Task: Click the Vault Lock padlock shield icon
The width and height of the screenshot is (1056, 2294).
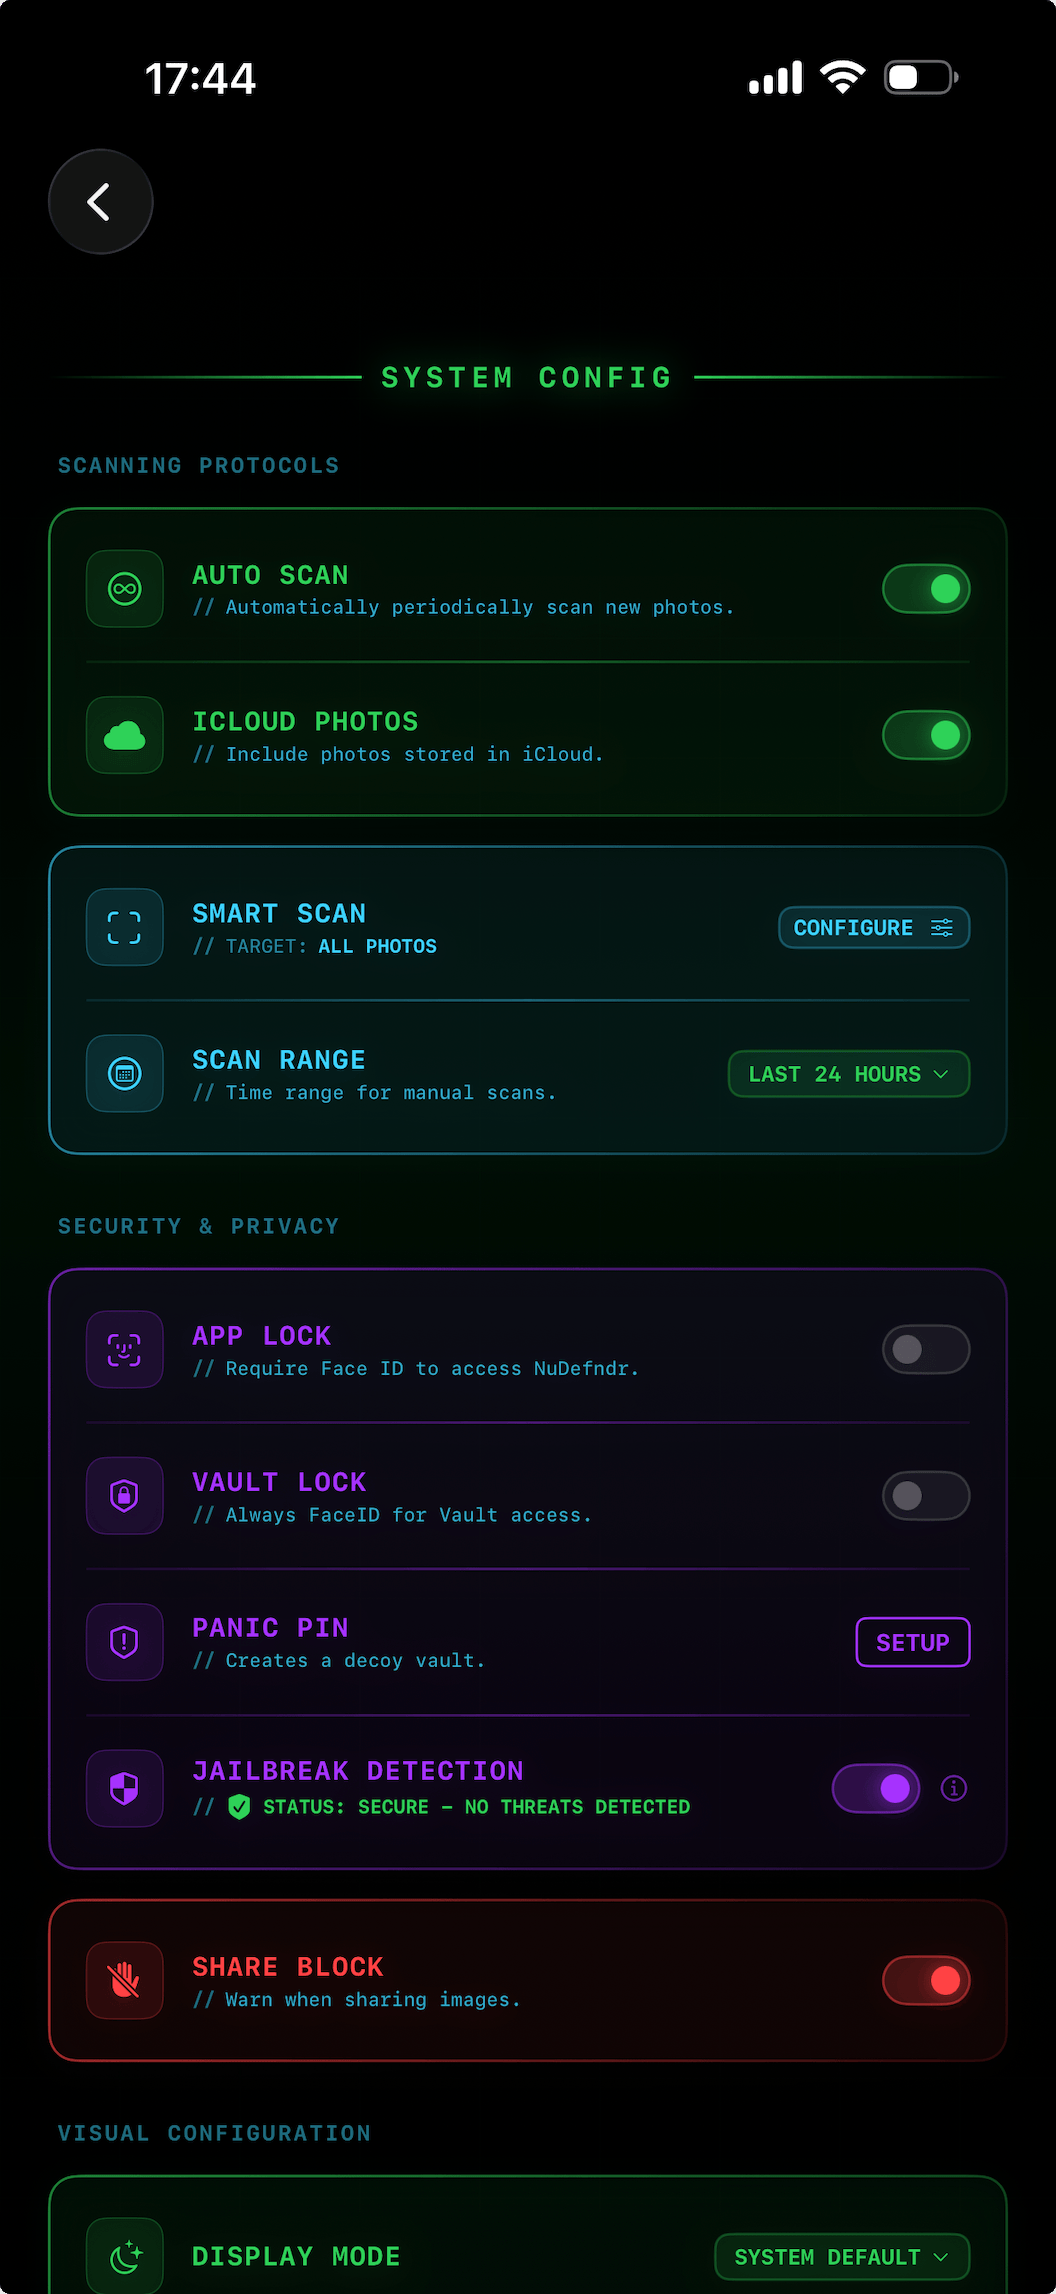Action: (124, 1495)
